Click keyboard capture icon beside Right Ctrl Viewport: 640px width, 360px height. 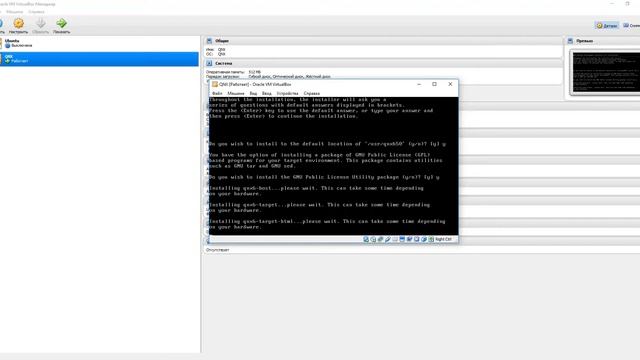click(x=431, y=239)
